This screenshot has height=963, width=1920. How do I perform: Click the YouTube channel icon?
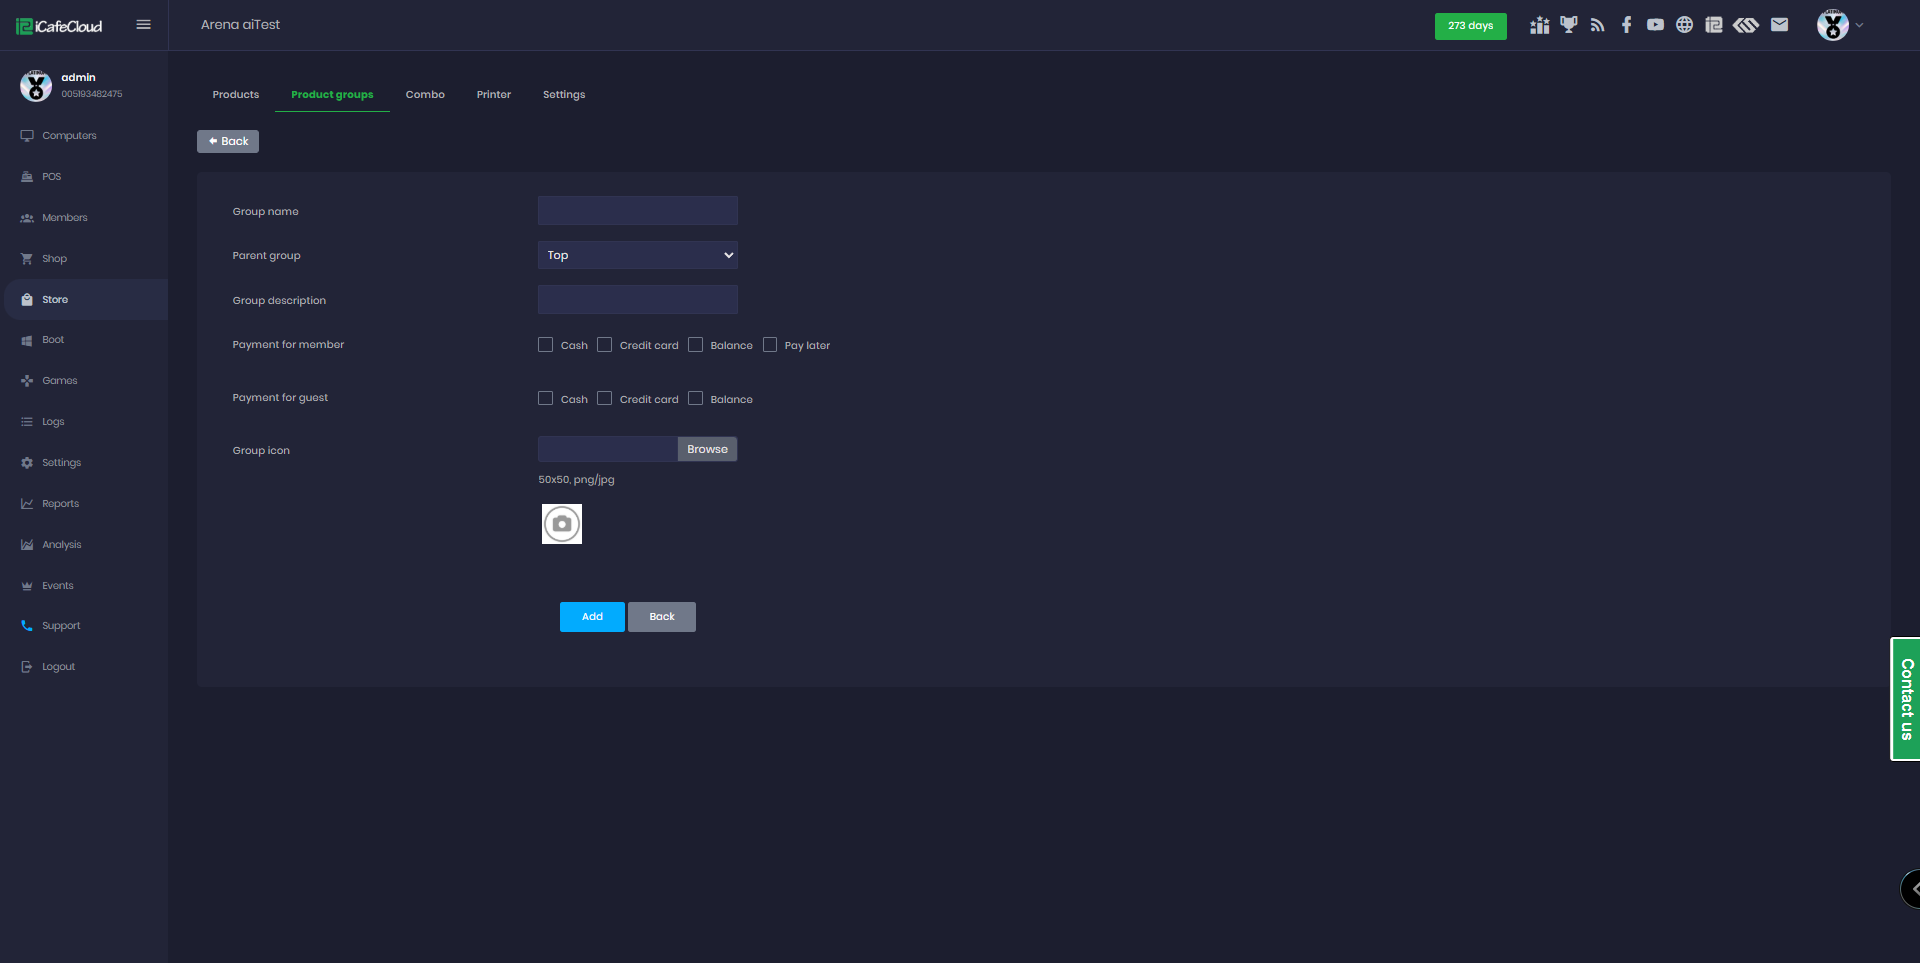(x=1655, y=25)
